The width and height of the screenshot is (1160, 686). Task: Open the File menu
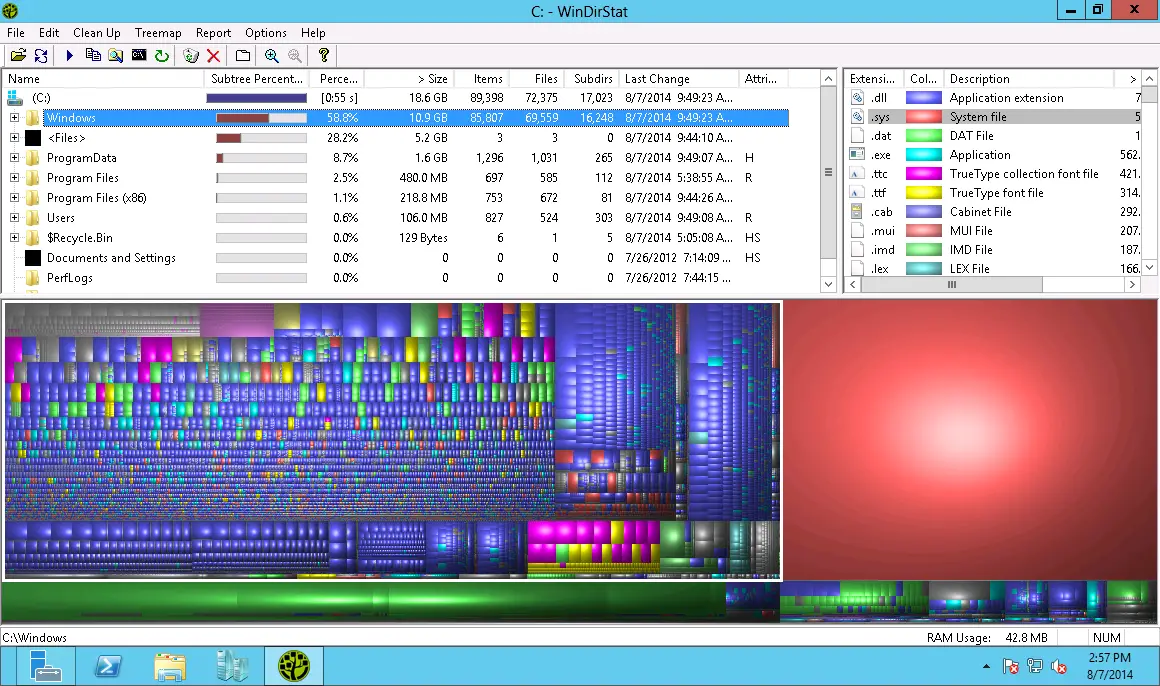click(x=16, y=33)
